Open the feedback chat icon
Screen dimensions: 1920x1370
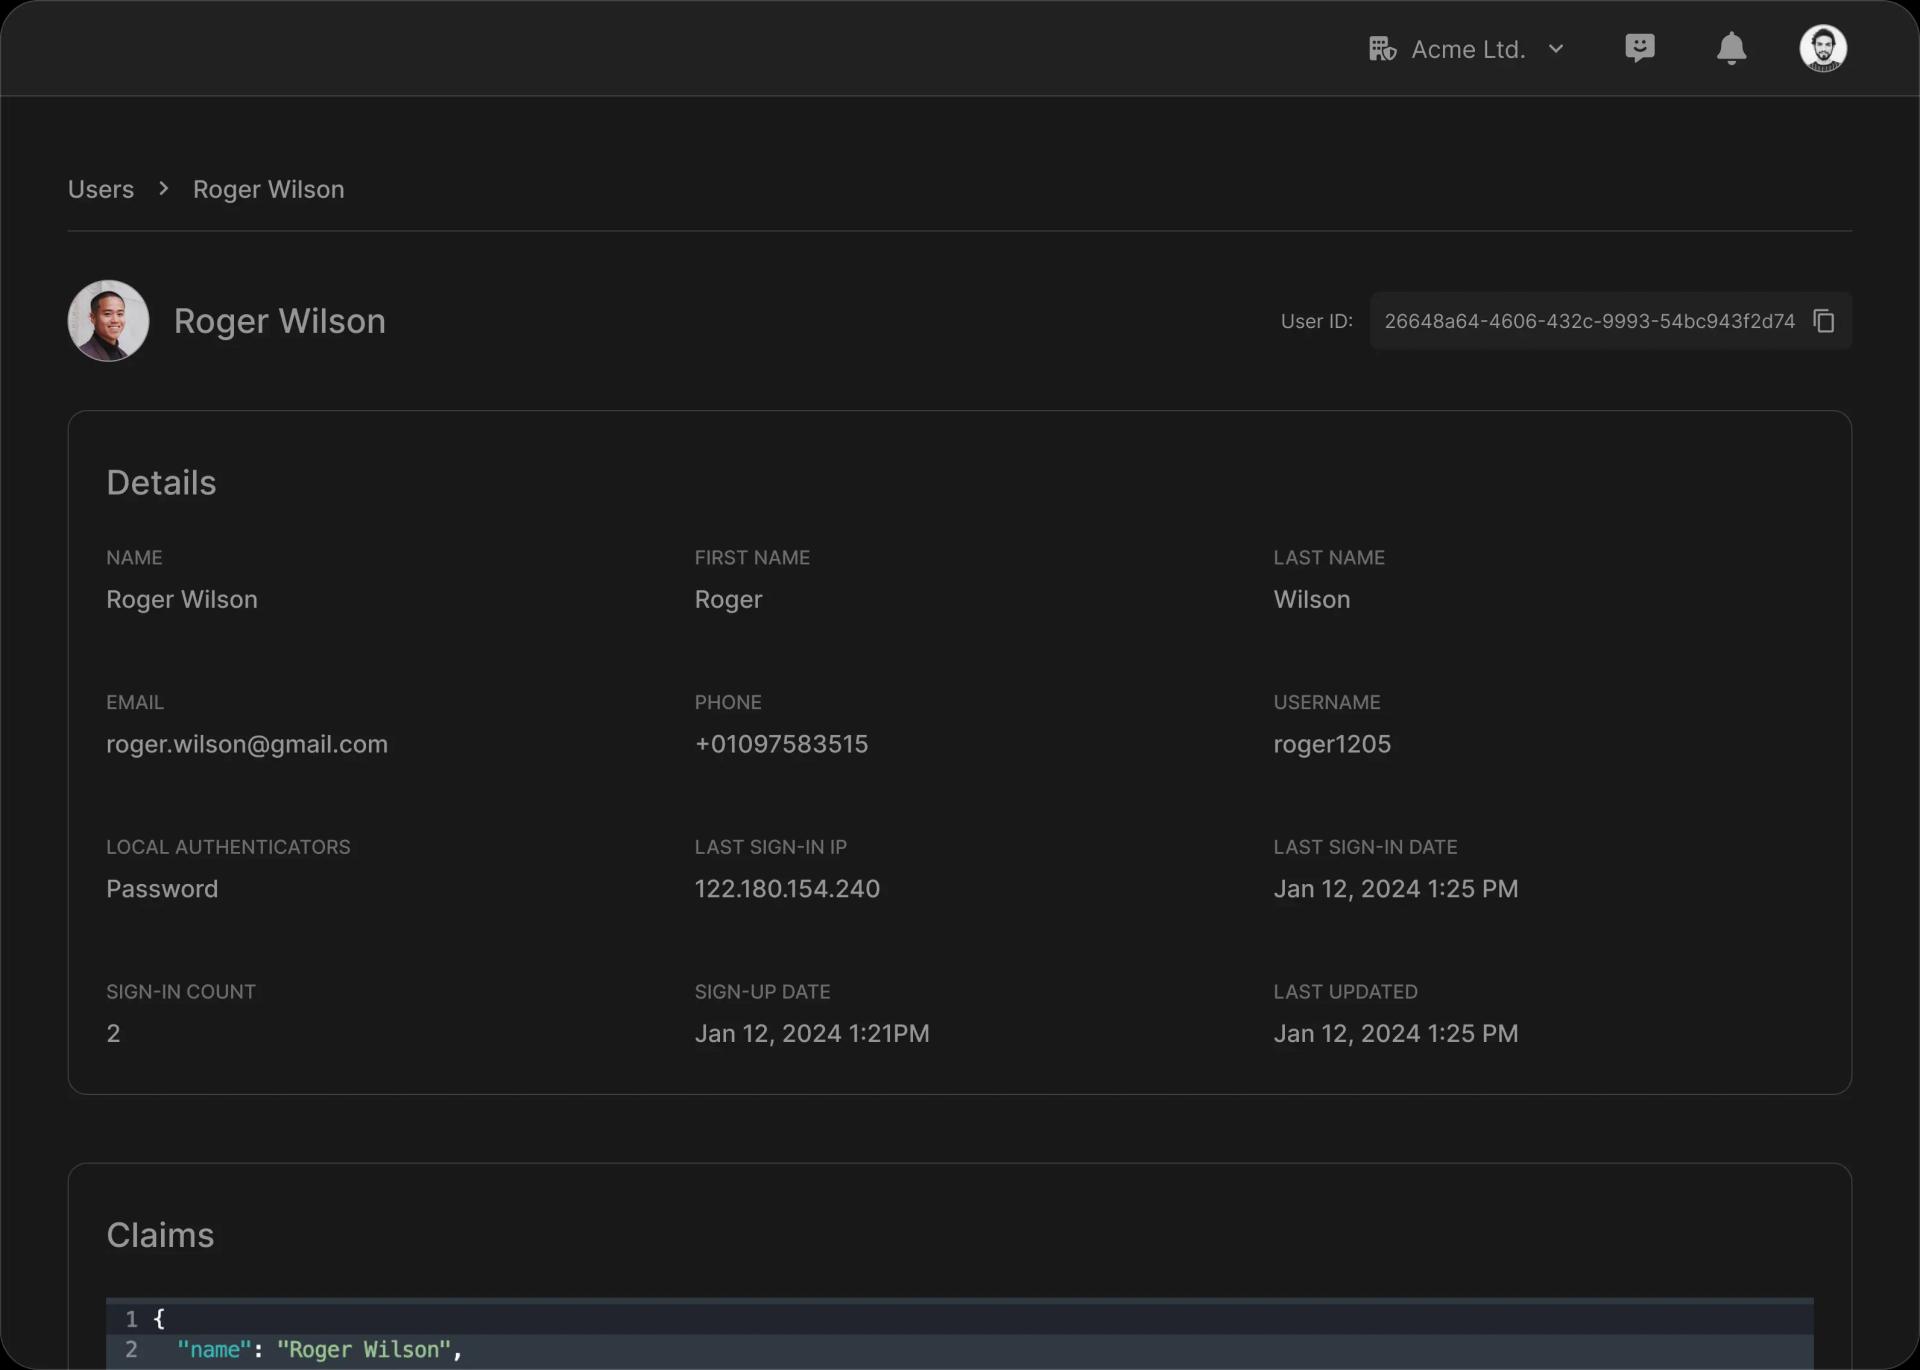coord(1640,47)
